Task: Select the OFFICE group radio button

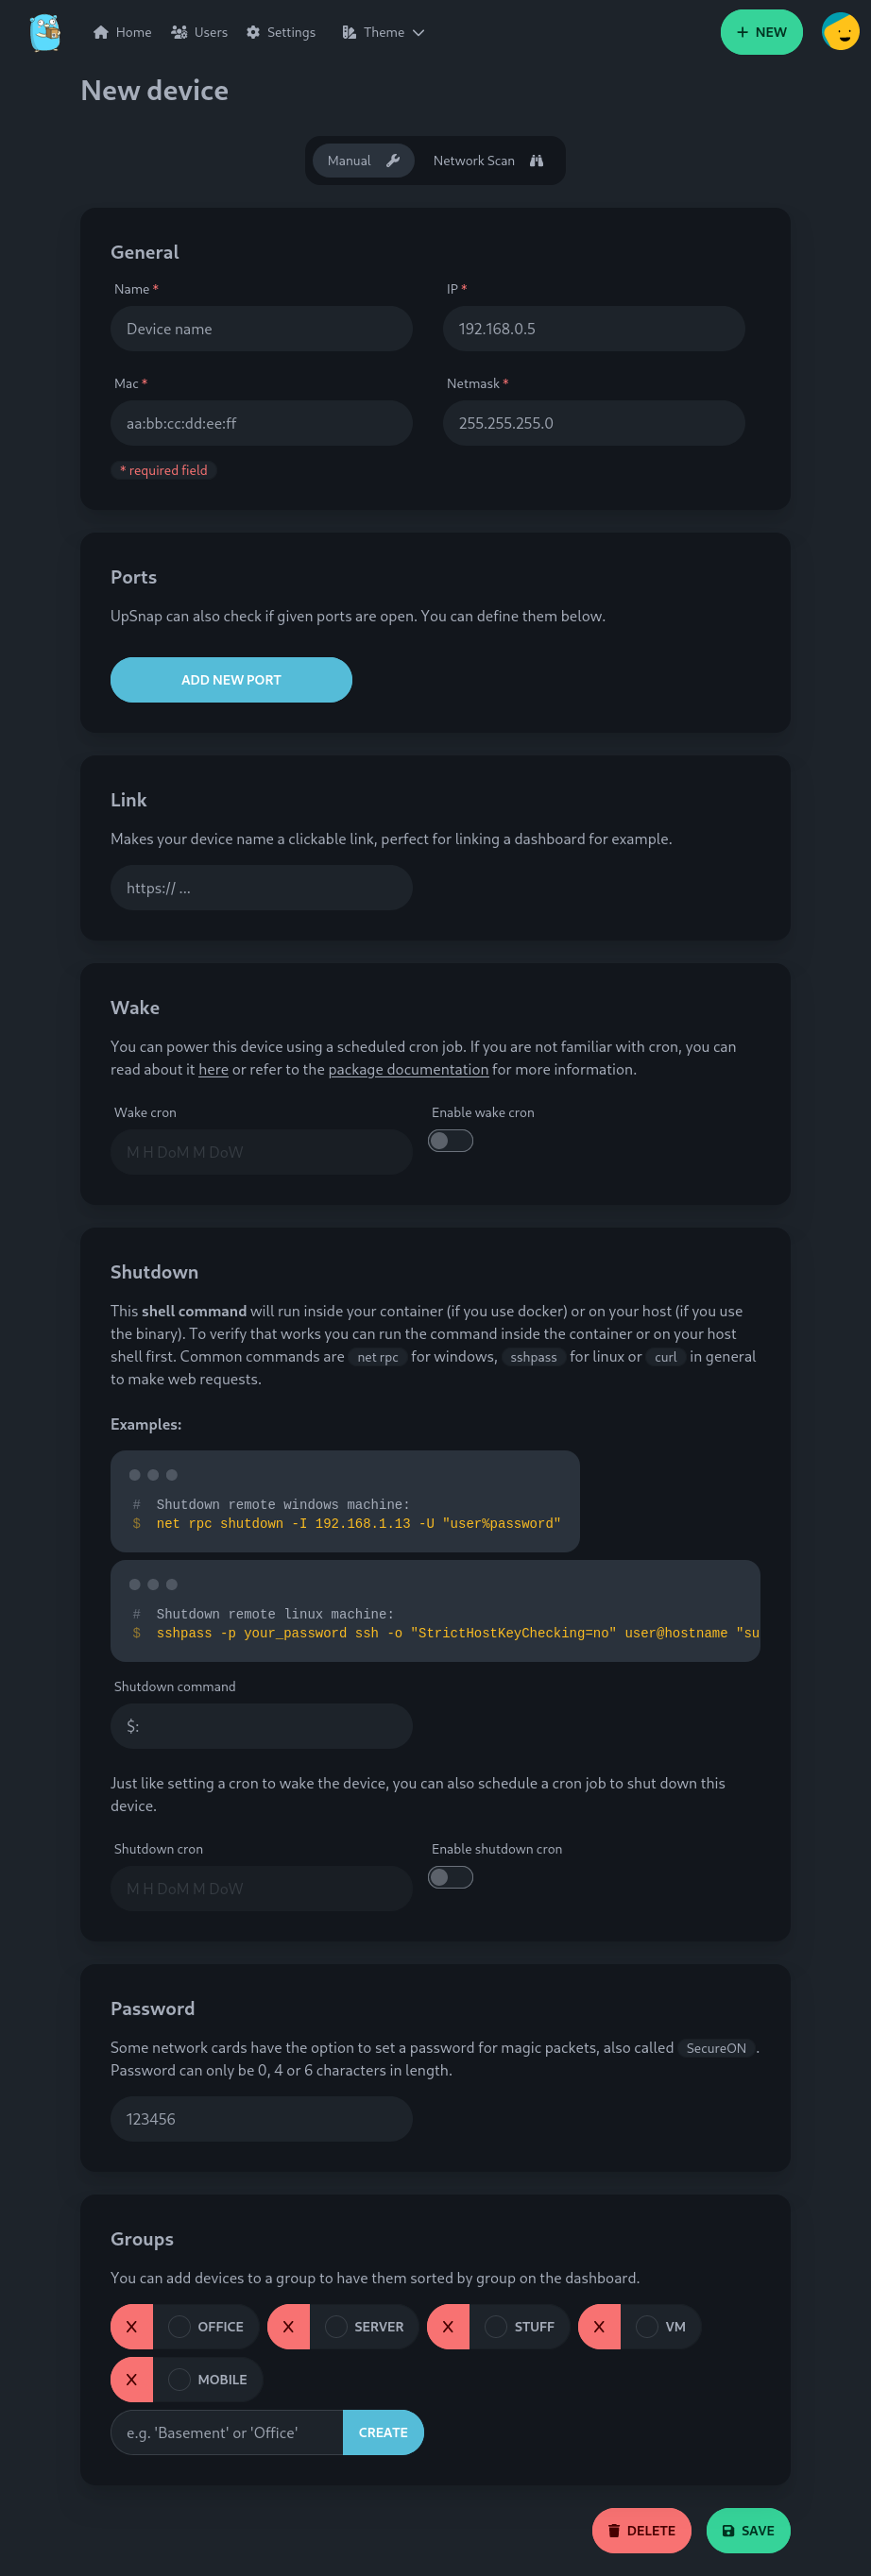Action: 180,2326
